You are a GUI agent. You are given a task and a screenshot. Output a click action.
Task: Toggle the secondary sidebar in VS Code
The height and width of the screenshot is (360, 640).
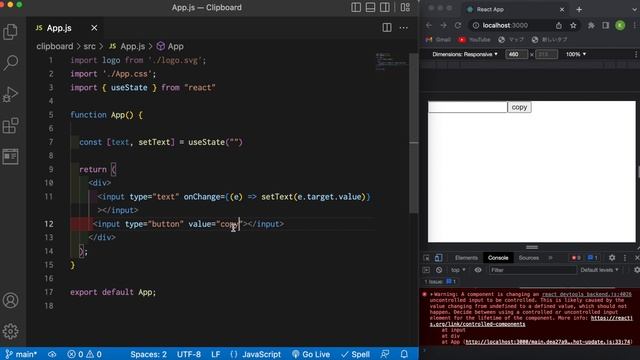click(384, 7)
